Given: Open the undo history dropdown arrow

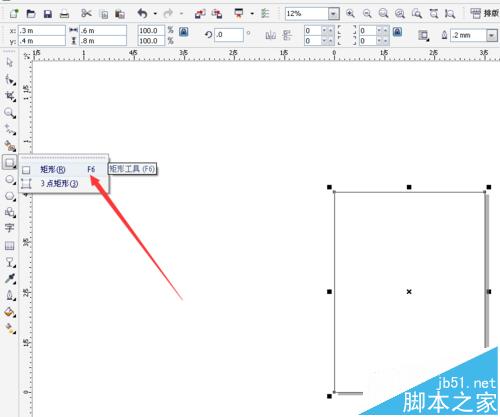Looking at the screenshot, I should [x=155, y=14].
